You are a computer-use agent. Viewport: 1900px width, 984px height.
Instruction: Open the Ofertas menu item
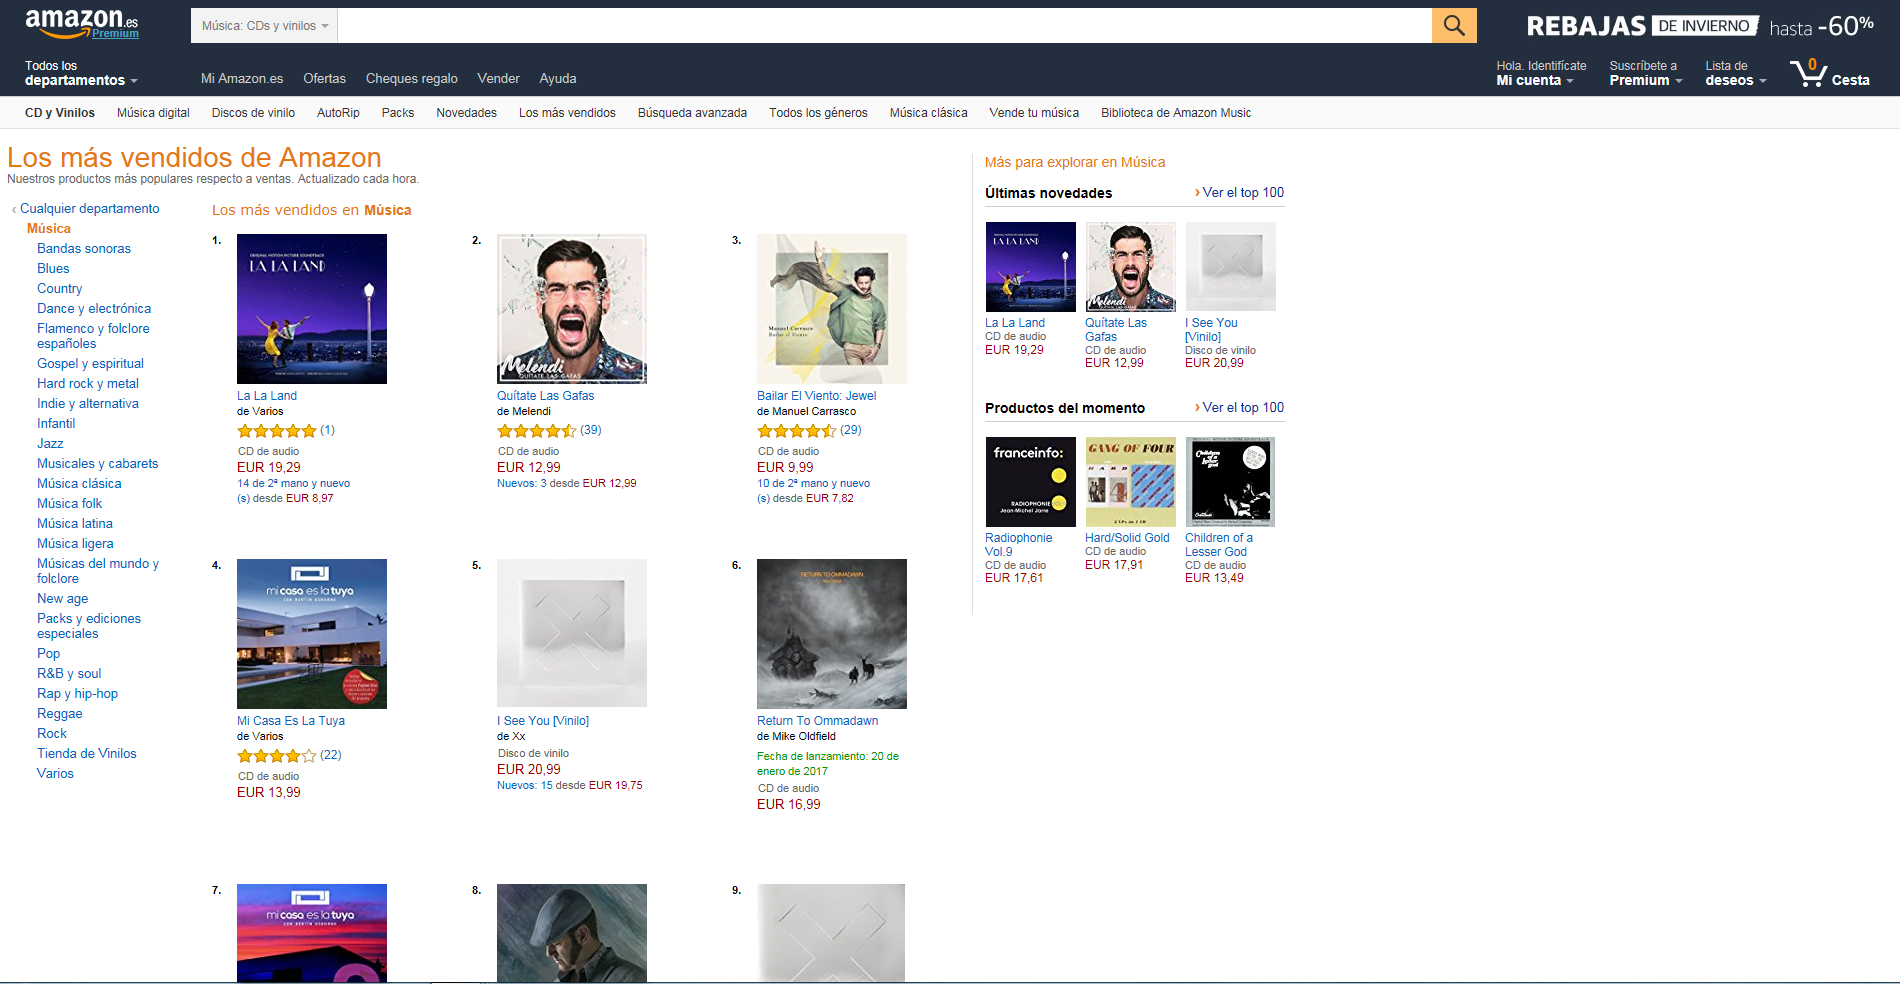pyautogui.click(x=324, y=79)
